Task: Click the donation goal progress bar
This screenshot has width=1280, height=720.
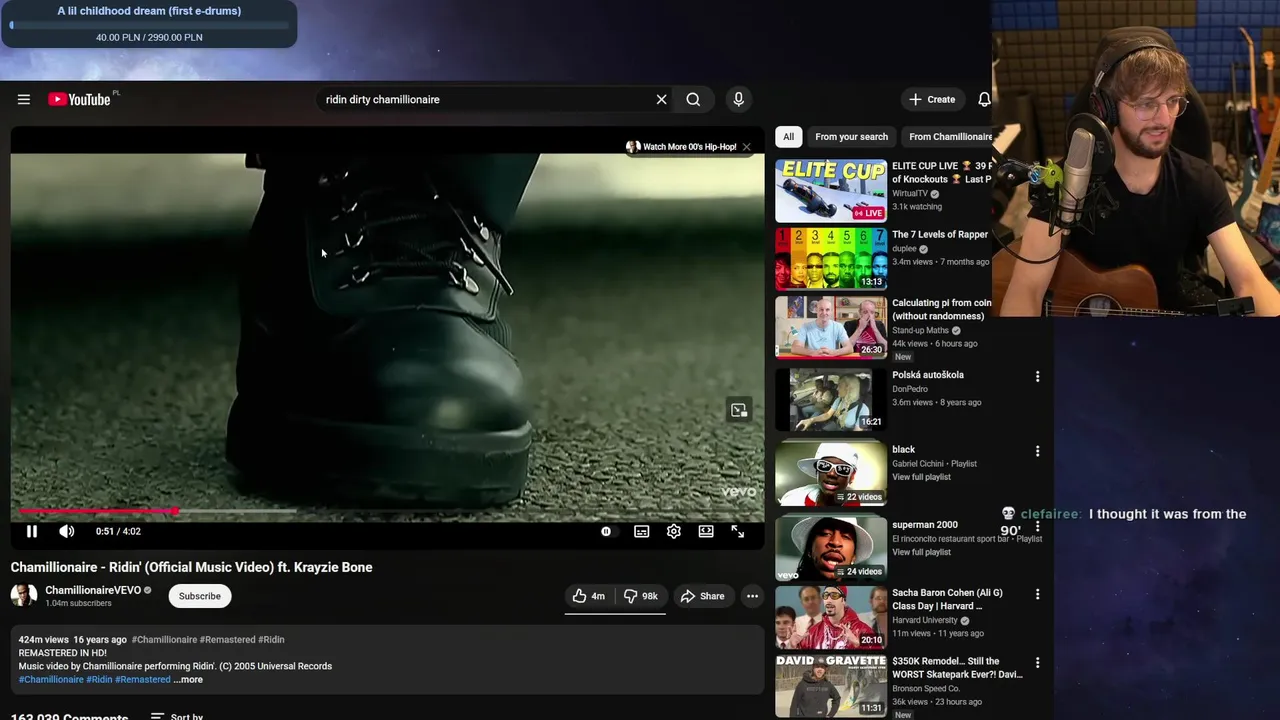Action: pos(149,25)
